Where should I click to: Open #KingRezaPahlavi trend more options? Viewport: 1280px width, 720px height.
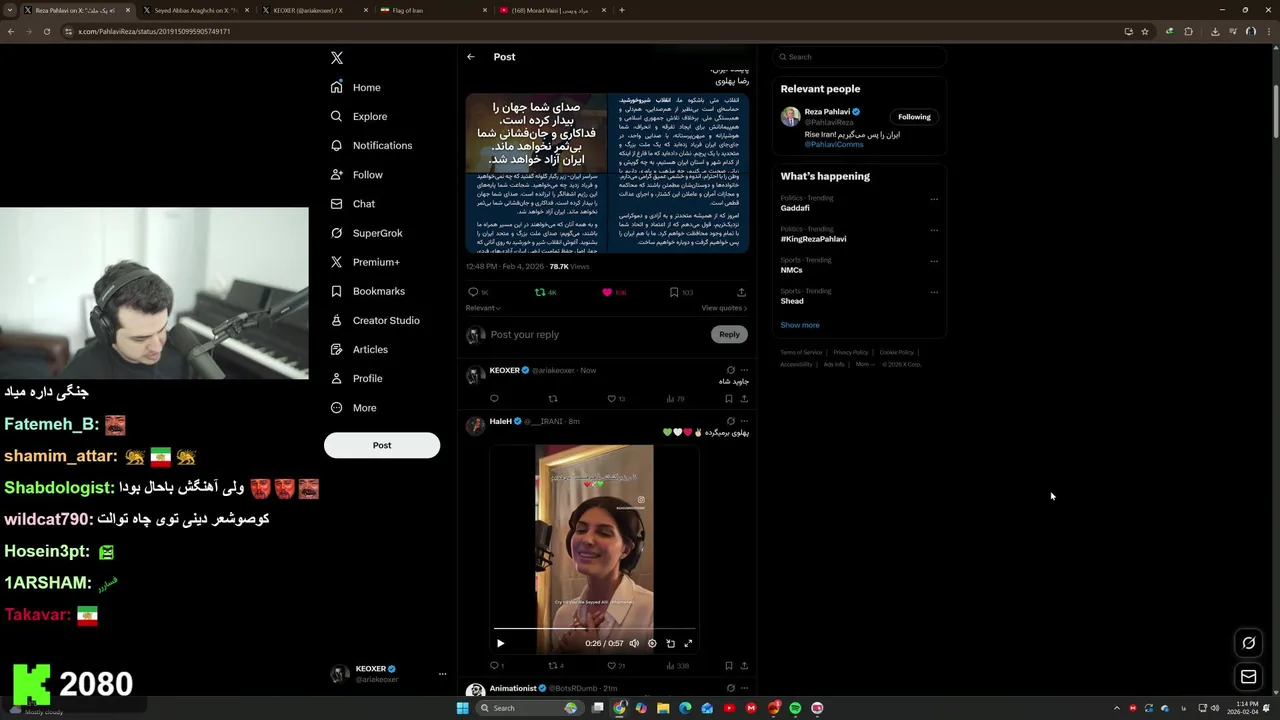pos(934,230)
